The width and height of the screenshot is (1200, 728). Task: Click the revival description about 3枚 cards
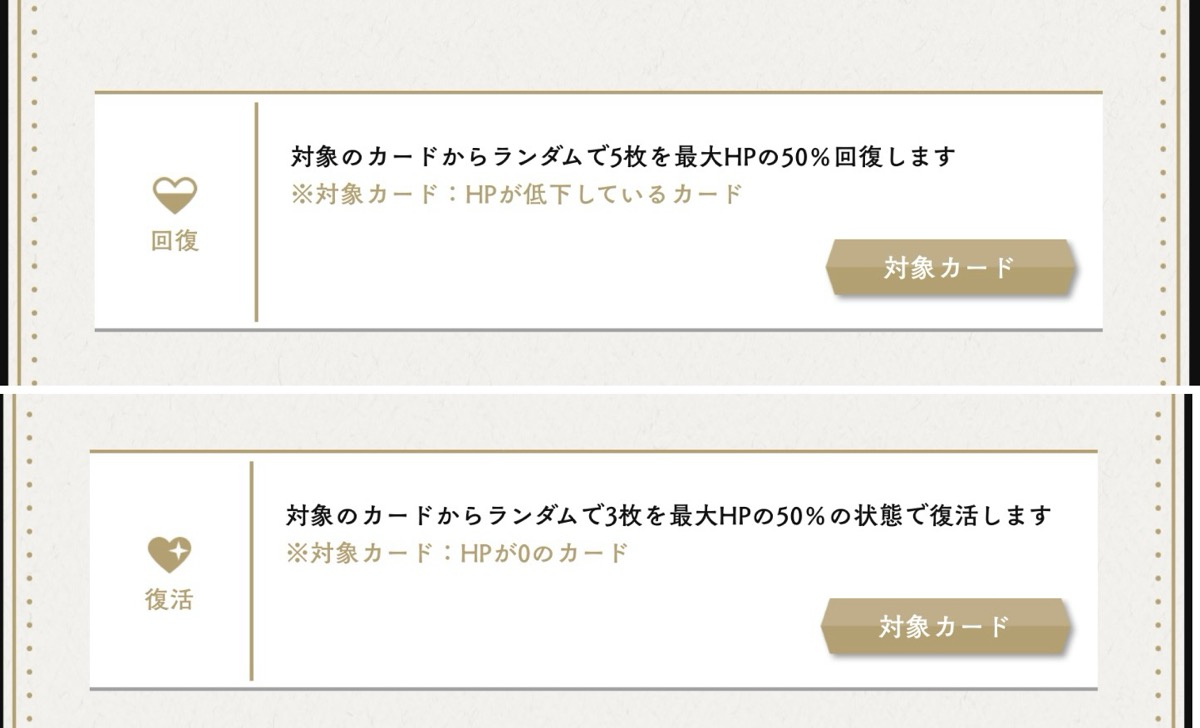669,516
